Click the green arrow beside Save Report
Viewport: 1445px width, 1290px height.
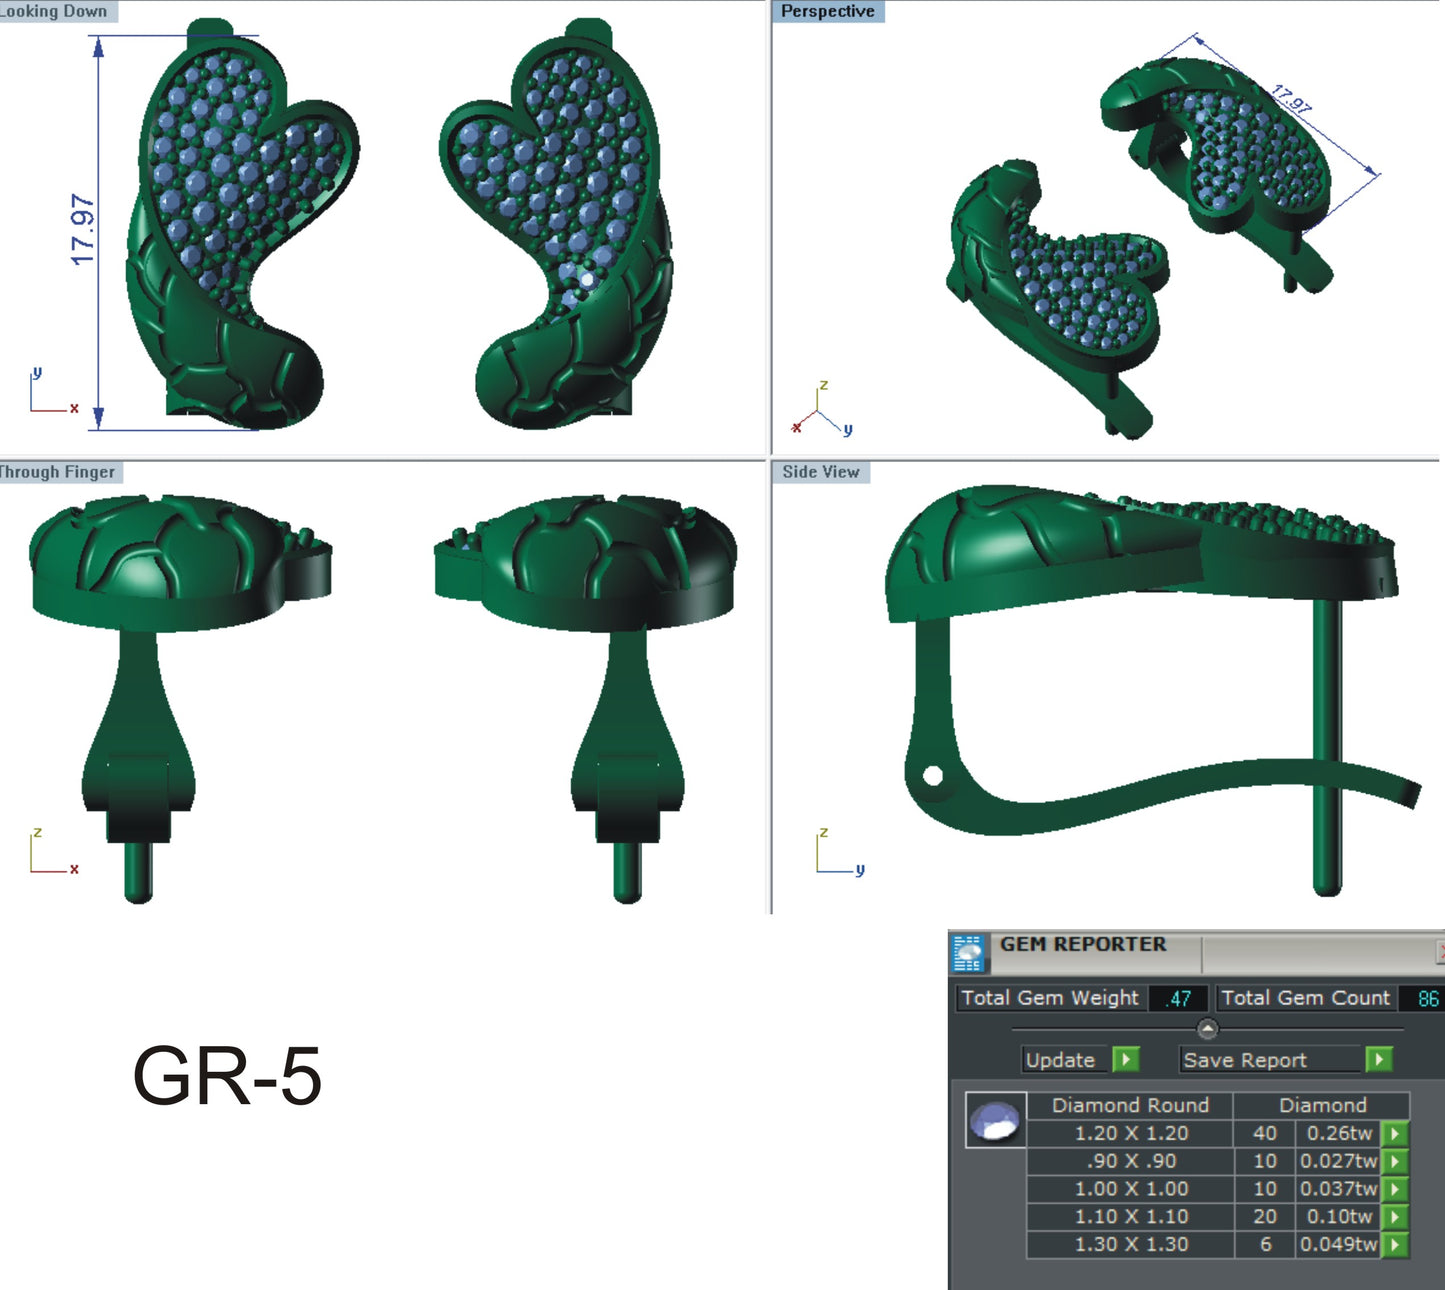click(1378, 1059)
